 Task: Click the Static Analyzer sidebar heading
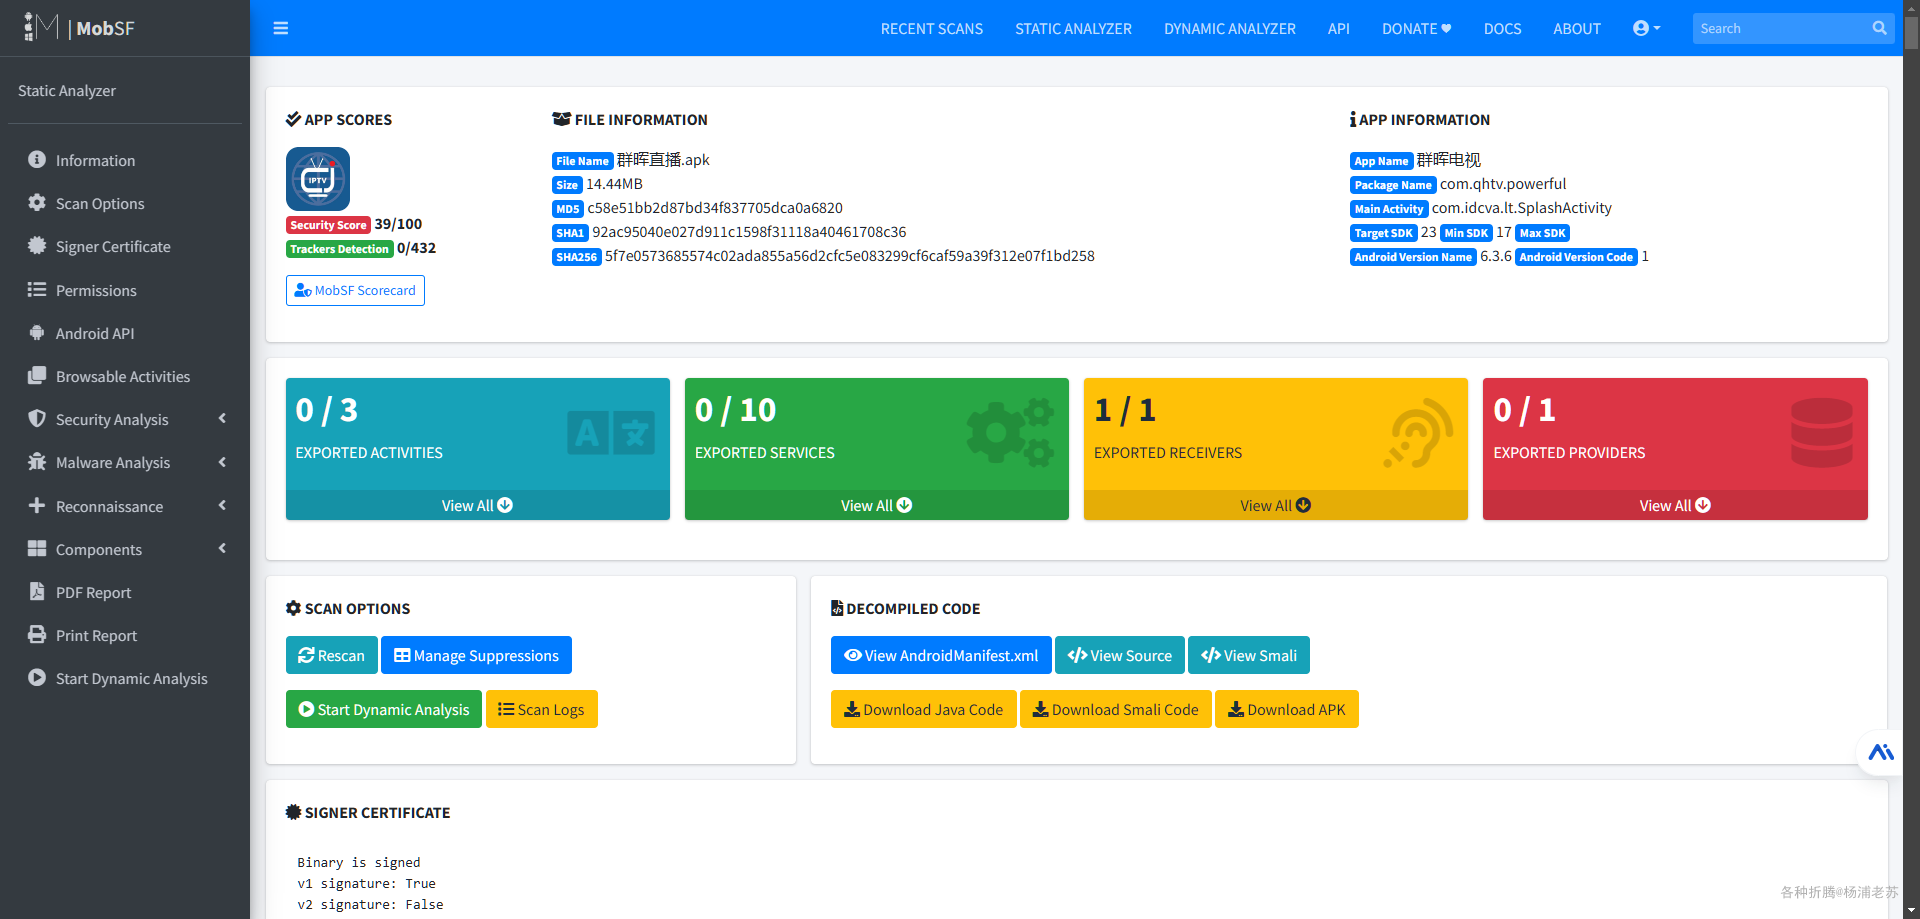point(67,90)
